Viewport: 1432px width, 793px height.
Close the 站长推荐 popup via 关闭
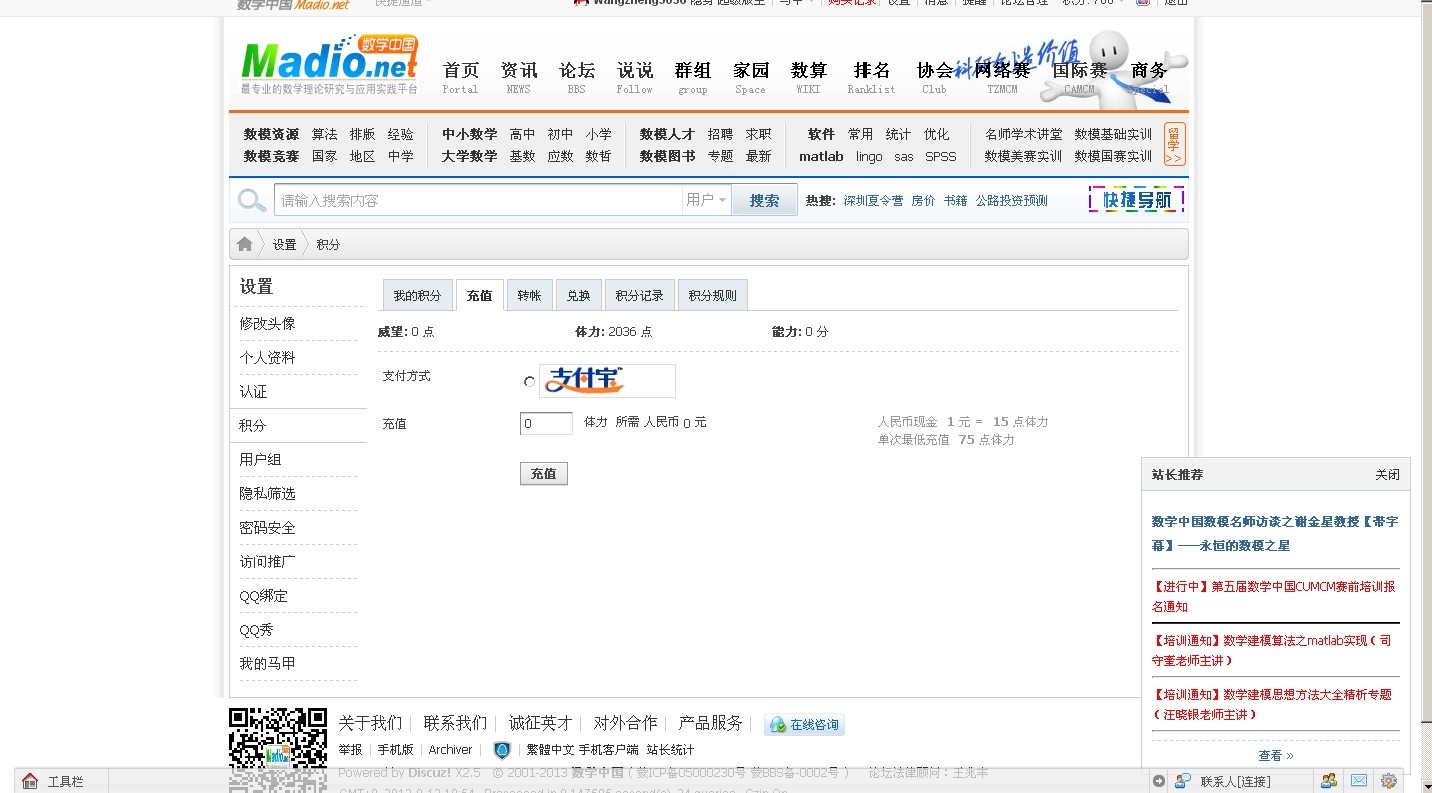pyautogui.click(x=1387, y=475)
